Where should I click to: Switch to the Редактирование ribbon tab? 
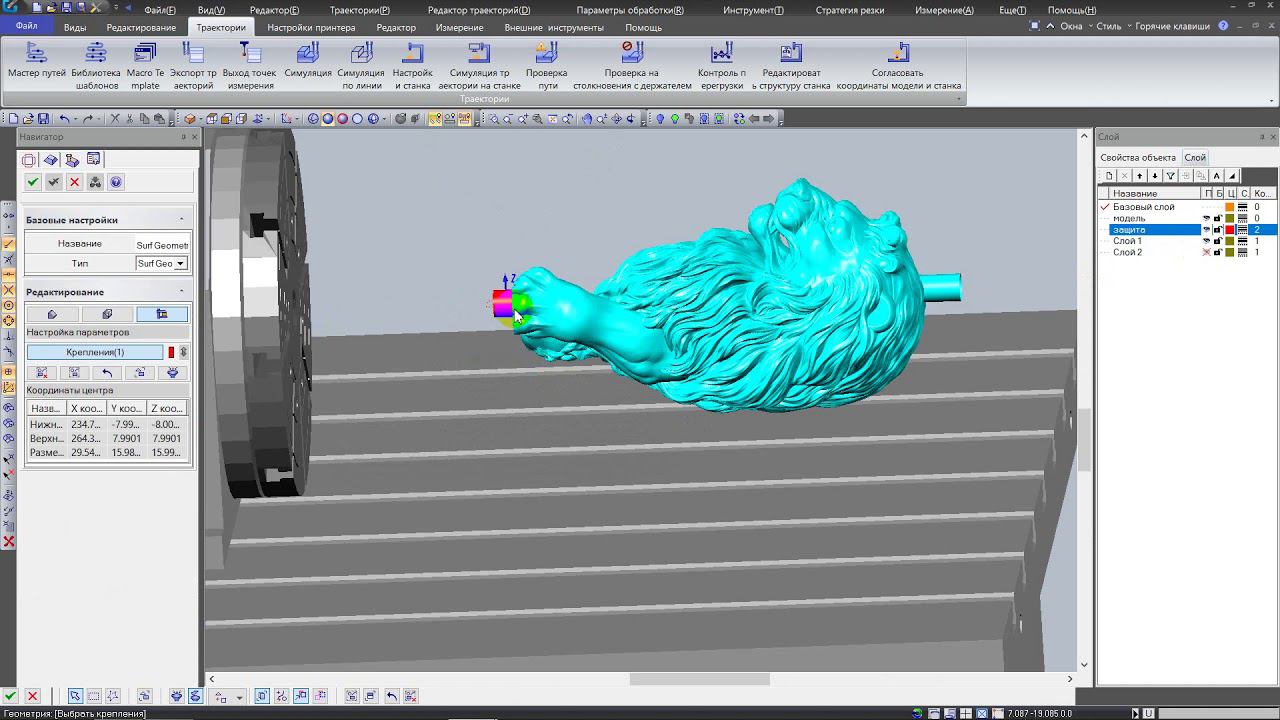(x=141, y=28)
